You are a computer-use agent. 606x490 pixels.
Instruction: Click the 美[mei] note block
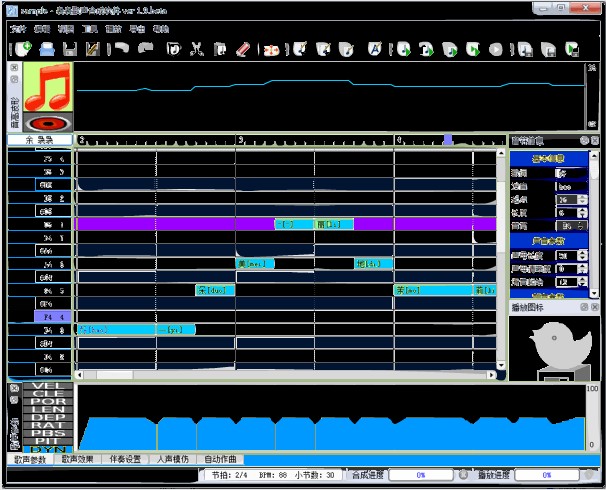pos(255,264)
